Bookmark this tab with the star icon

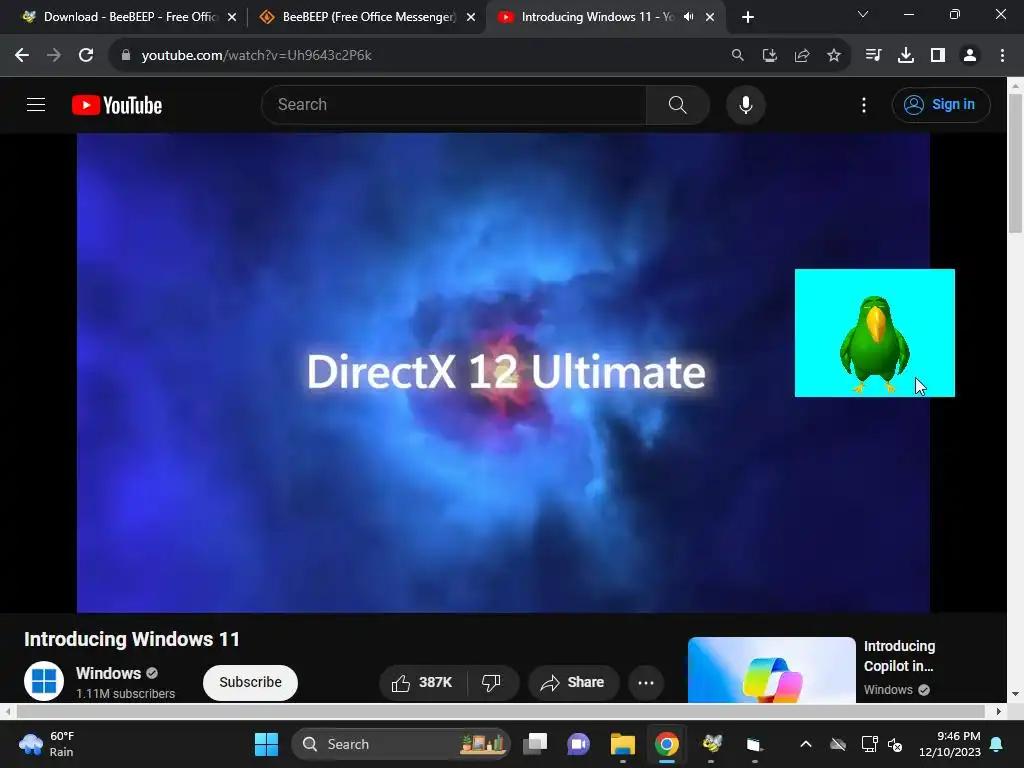pos(833,56)
